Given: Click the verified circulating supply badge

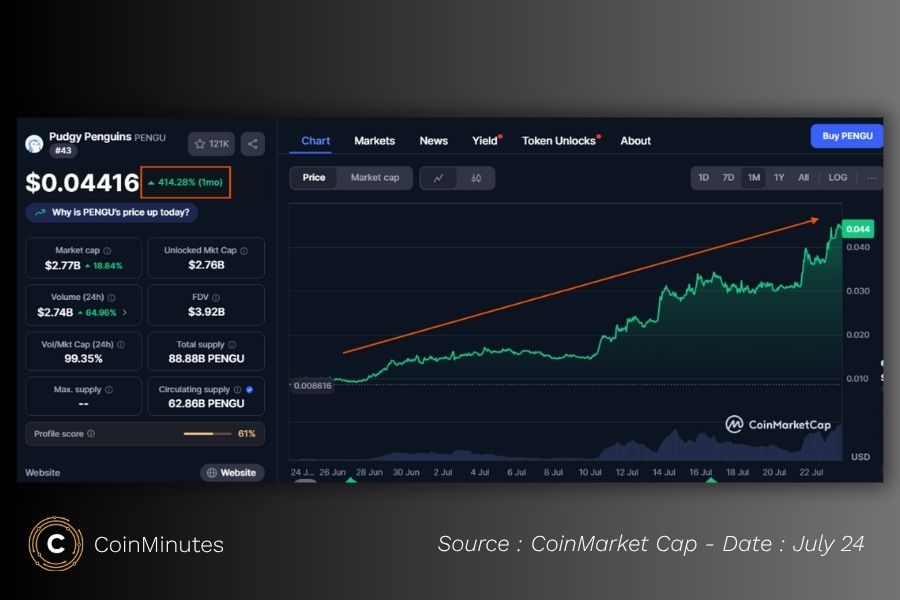Looking at the screenshot, I should point(250,389).
